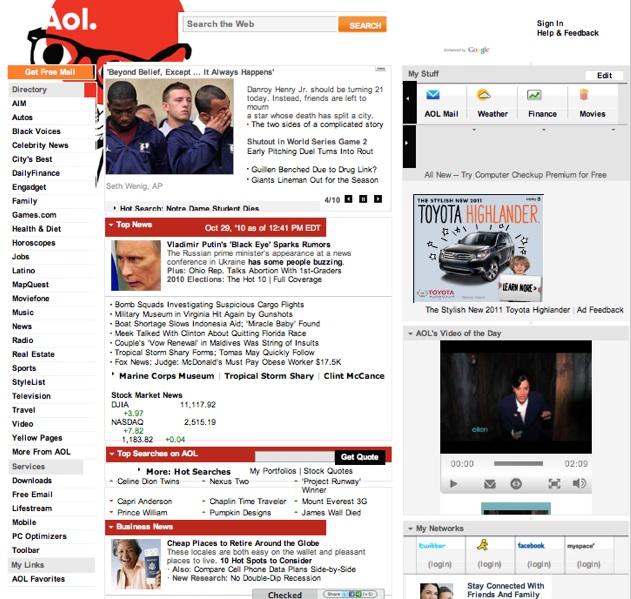This screenshot has width=631, height=599.
Task: Go to previous slideshow story
Action: [x=348, y=199]
